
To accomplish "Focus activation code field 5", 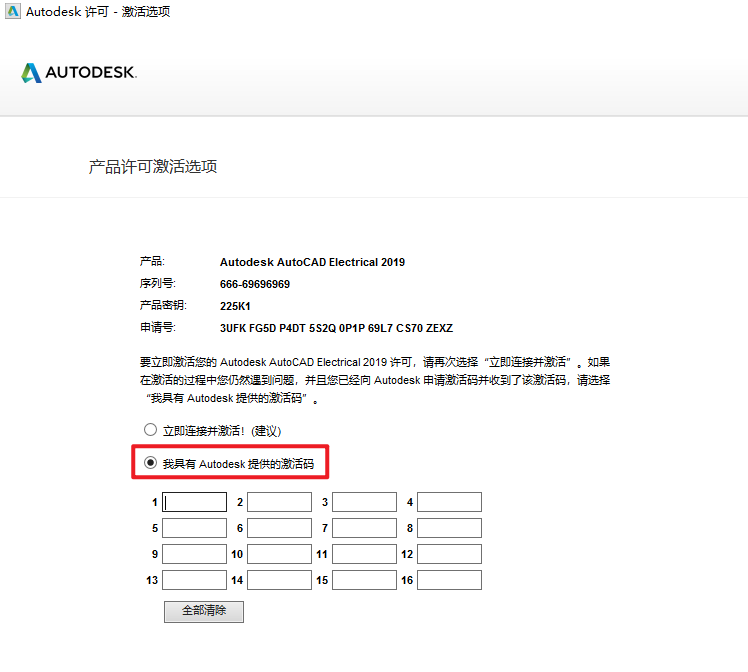I will [x=194, y=528].
